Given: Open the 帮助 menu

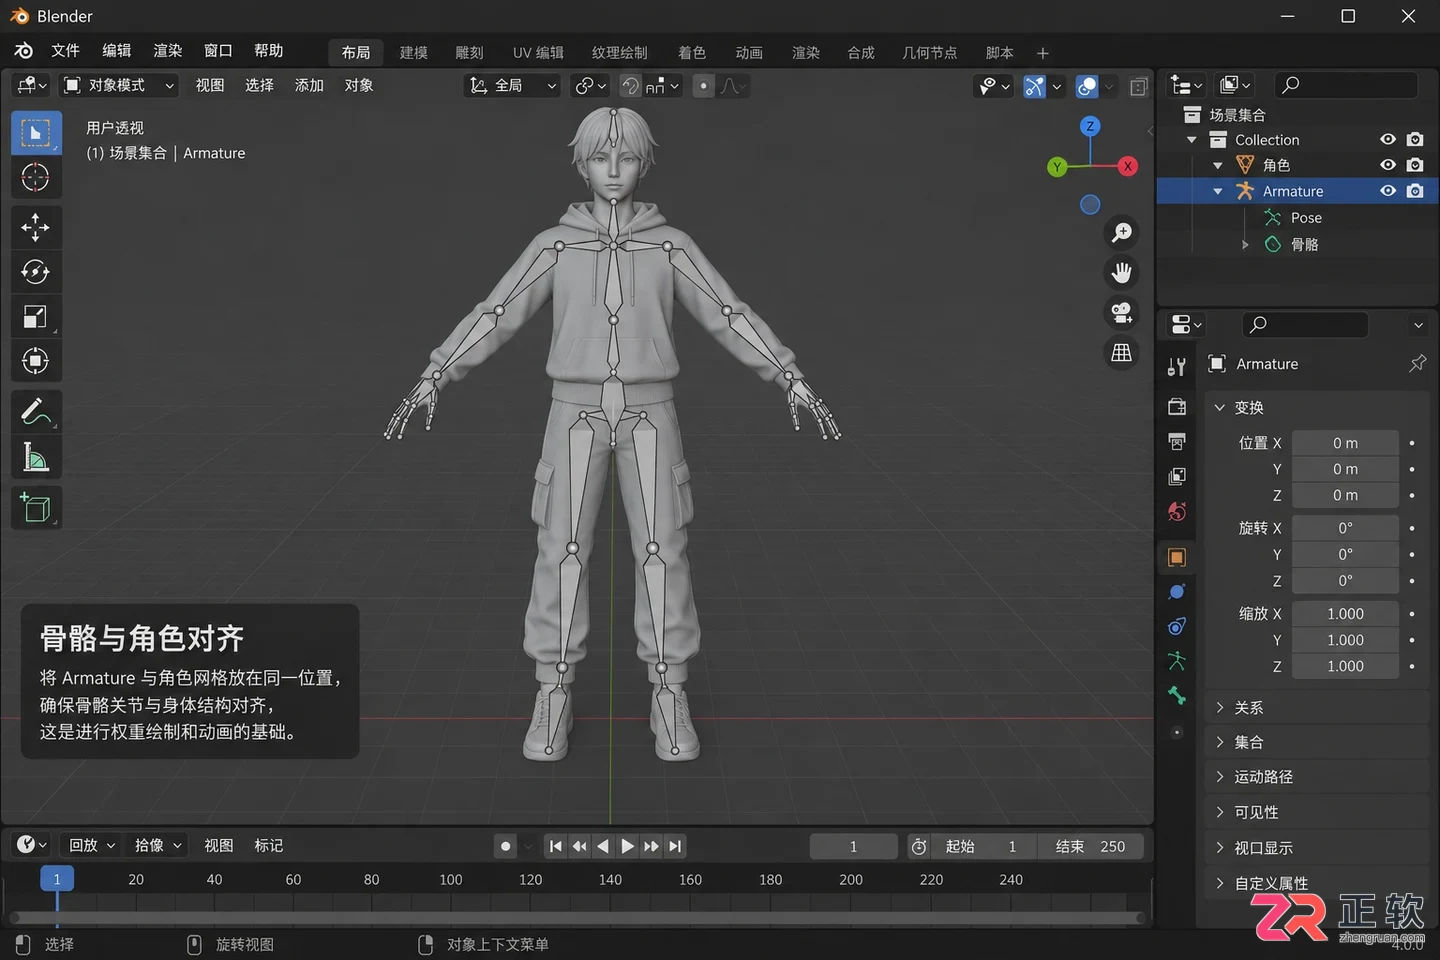Looking at the screenshot, I should click(x=269, y=51).
